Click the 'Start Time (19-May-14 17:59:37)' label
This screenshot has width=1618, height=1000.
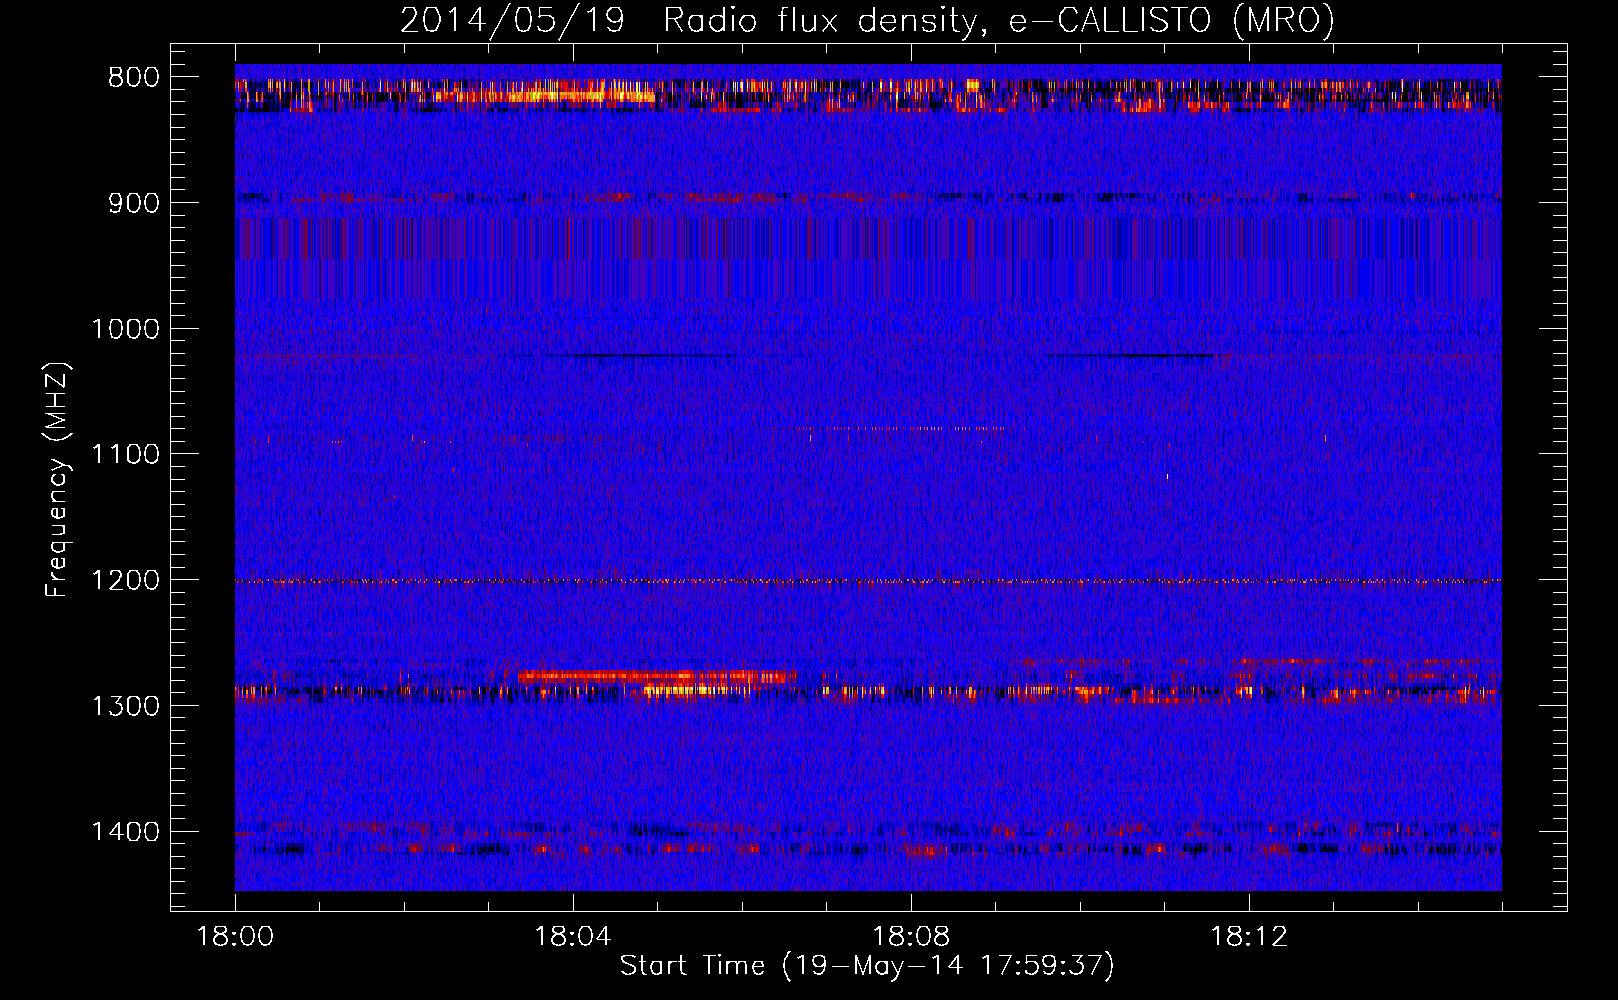pyautogui.click(x=867, y=966)
